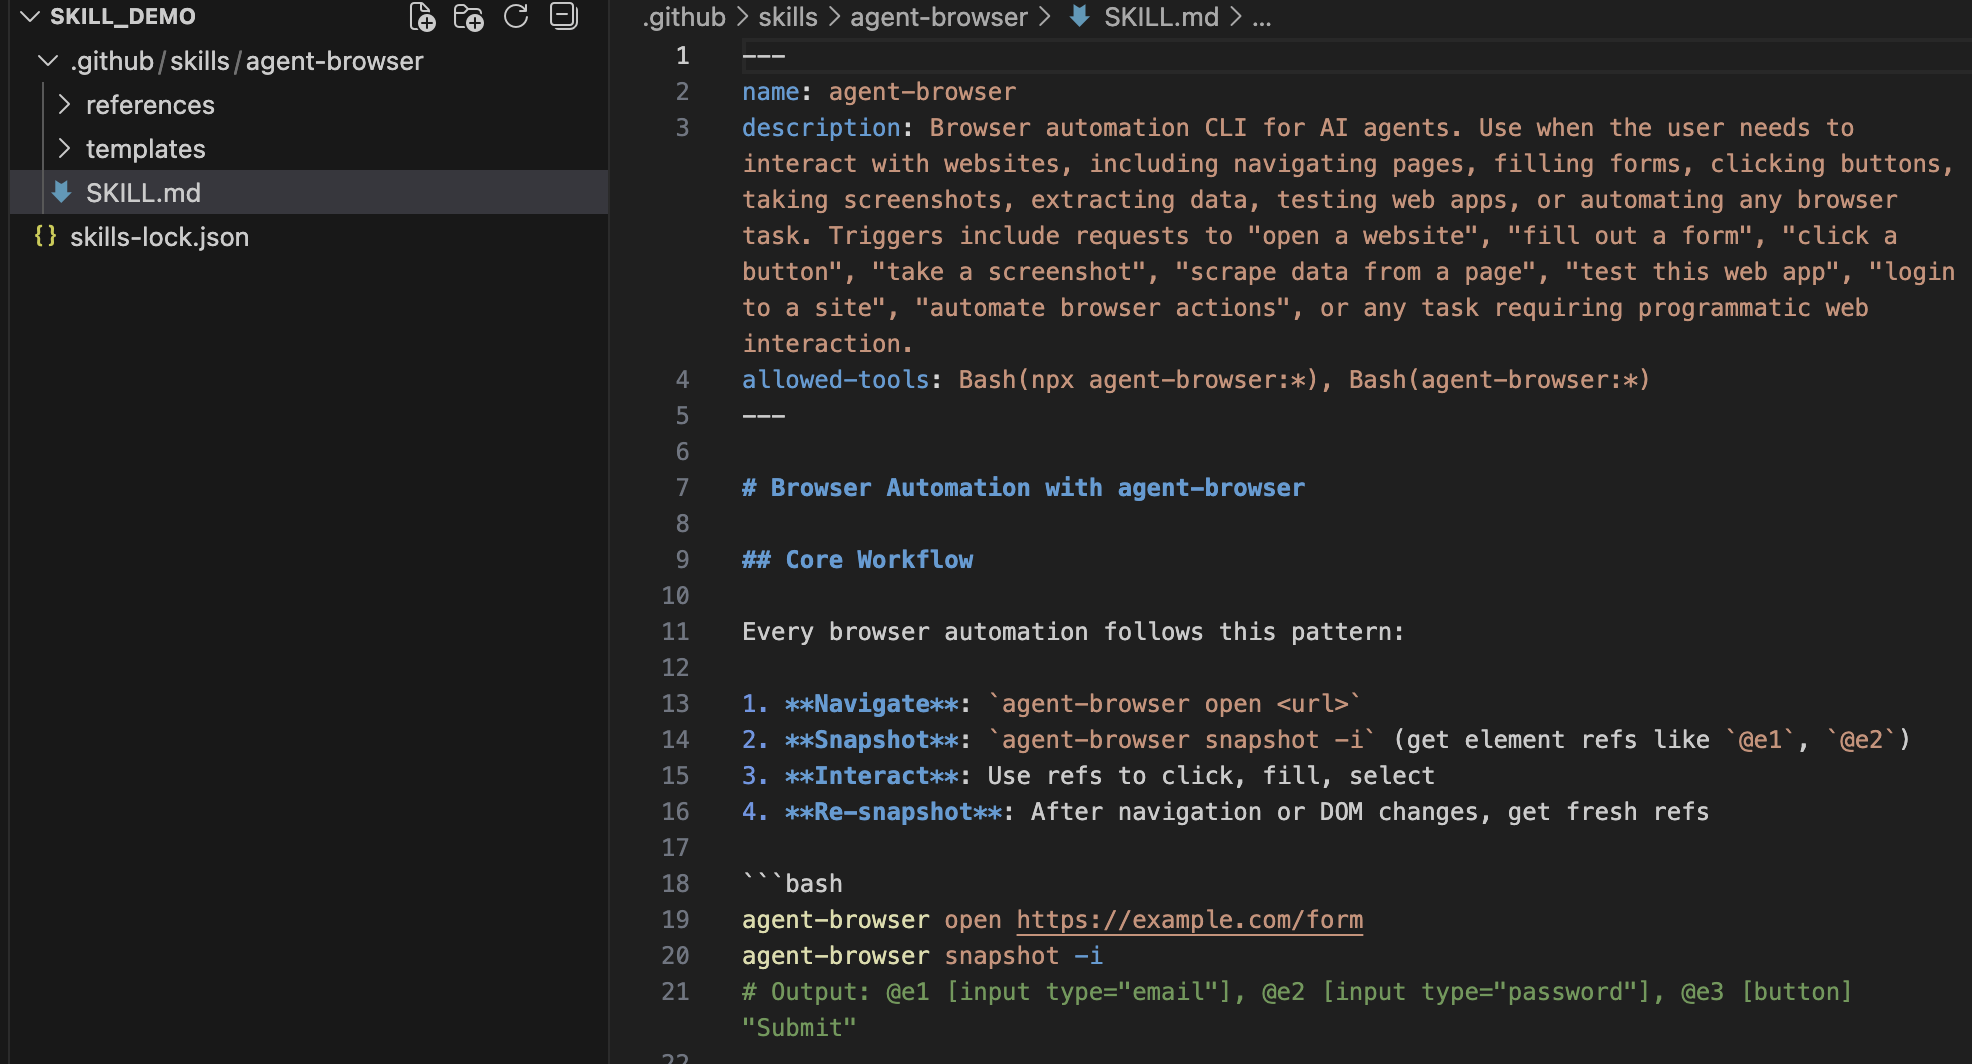The width and height of the screenshot is (1972, 1064).
Task: Expand the templates folder
Action: point(65,149)
